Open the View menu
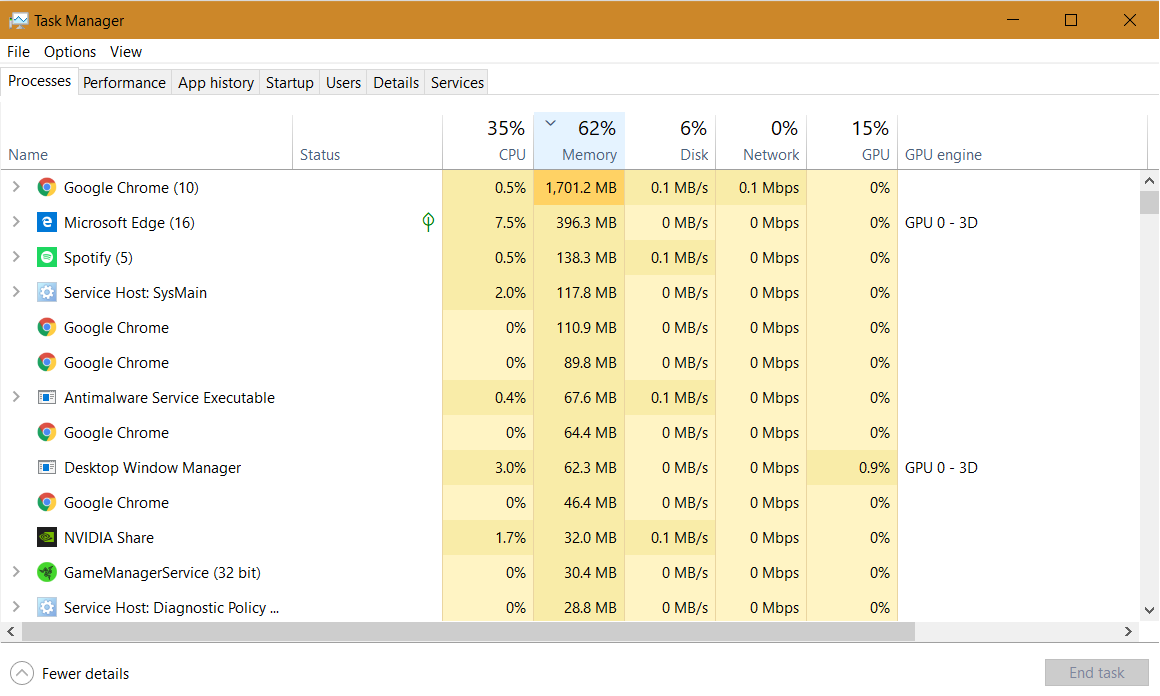 click(x=126, y=52)
